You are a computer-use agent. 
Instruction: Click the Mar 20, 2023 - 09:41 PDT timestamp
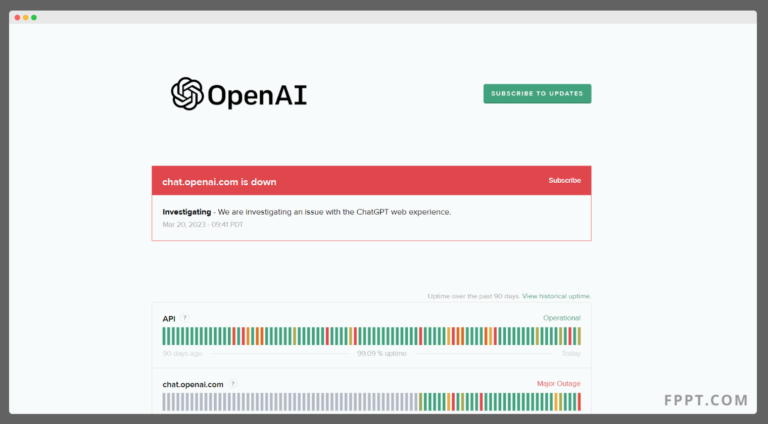(x=203, y=225)
